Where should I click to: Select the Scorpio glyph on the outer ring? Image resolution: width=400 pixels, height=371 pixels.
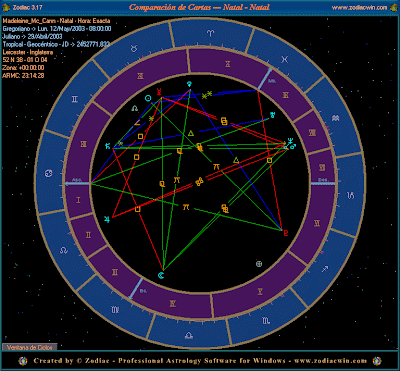(266, 321)
